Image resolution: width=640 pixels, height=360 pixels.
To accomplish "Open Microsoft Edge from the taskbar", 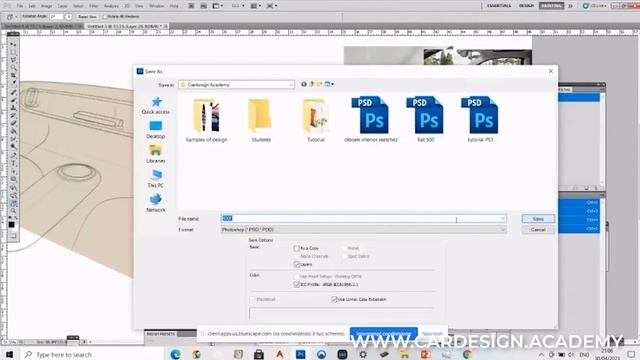I will pyautogui.click(x=176, y=354).
